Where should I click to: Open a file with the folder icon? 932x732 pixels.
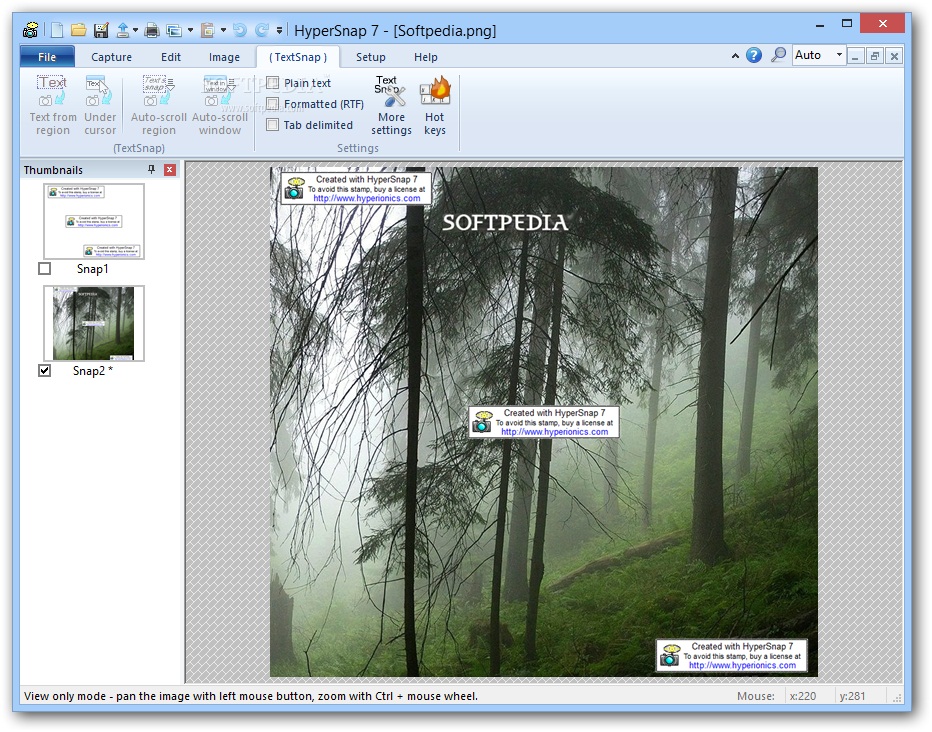[78, 30]
